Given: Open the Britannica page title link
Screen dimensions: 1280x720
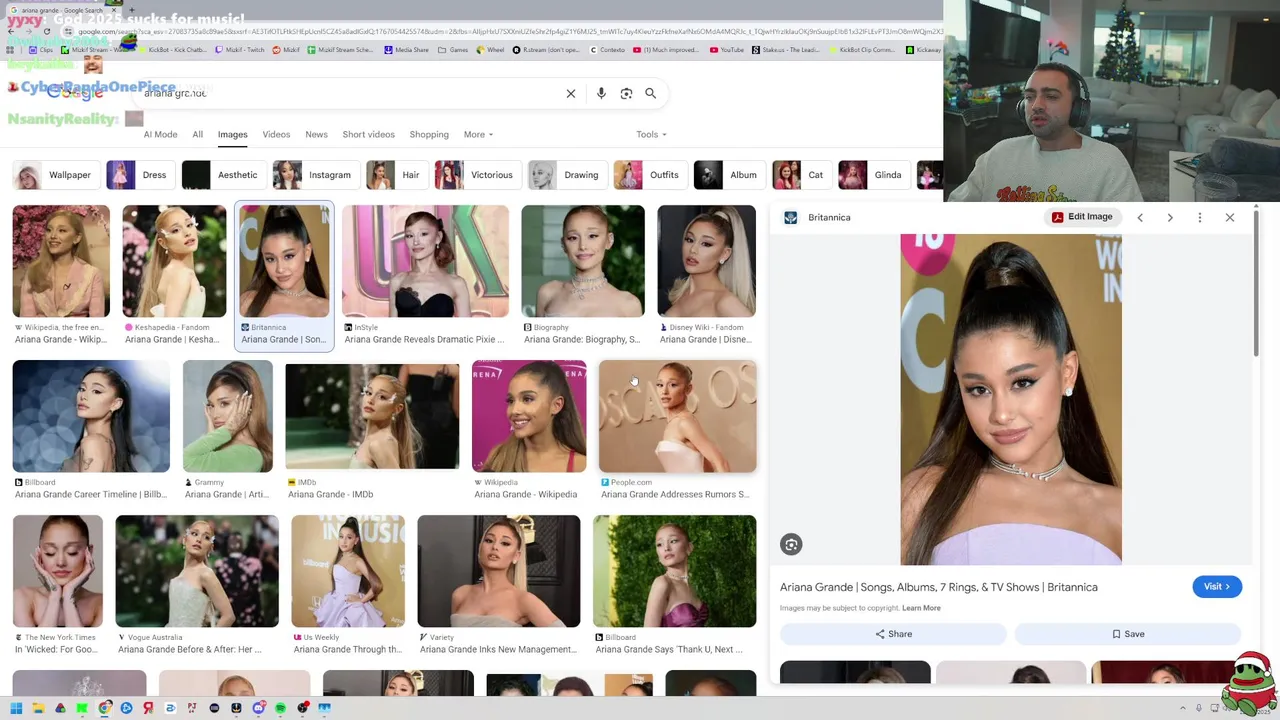Looking at the screenshot, I should pyautogui.click(x=939, y=587).
